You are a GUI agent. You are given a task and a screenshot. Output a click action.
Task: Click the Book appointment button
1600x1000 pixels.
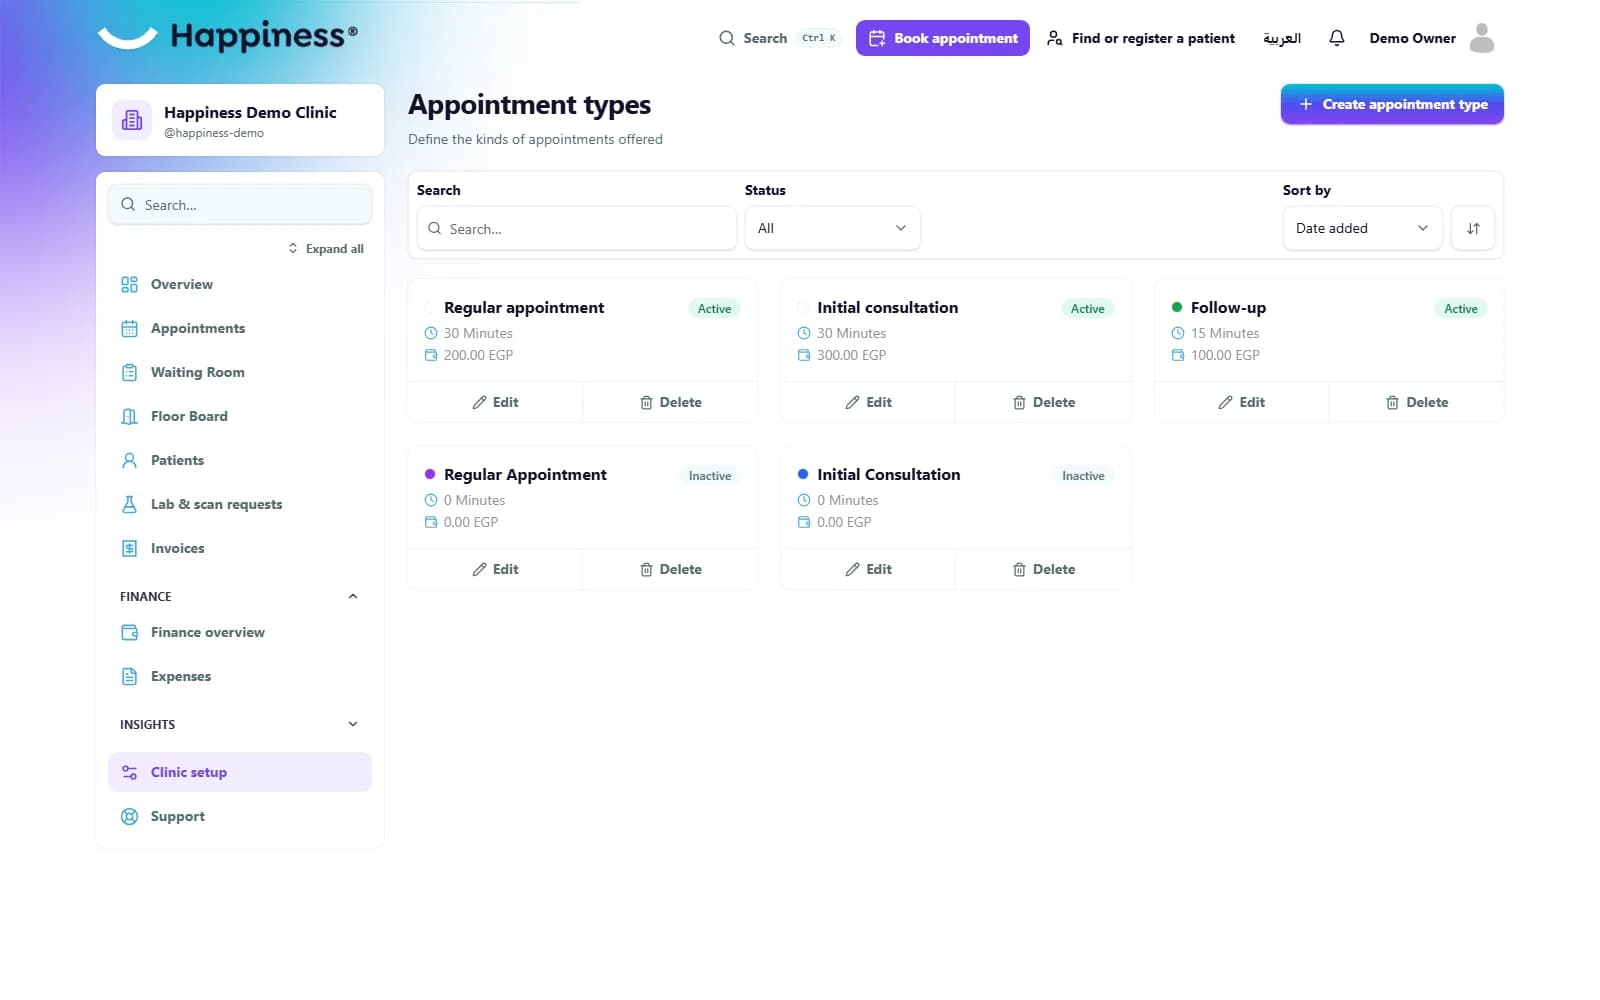point(942,38)
